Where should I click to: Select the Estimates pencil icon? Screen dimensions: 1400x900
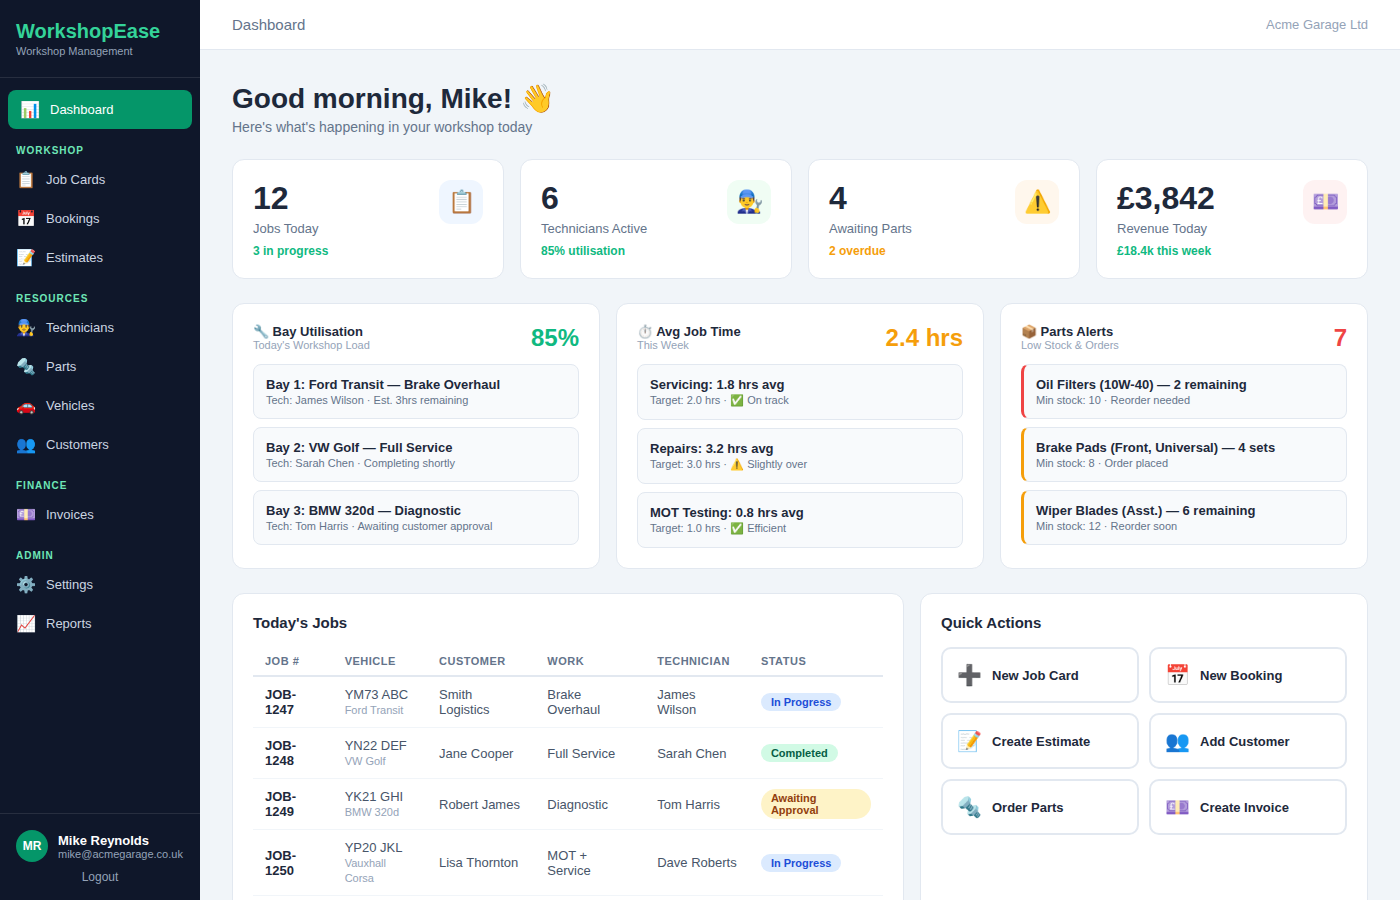pos(27,257)
